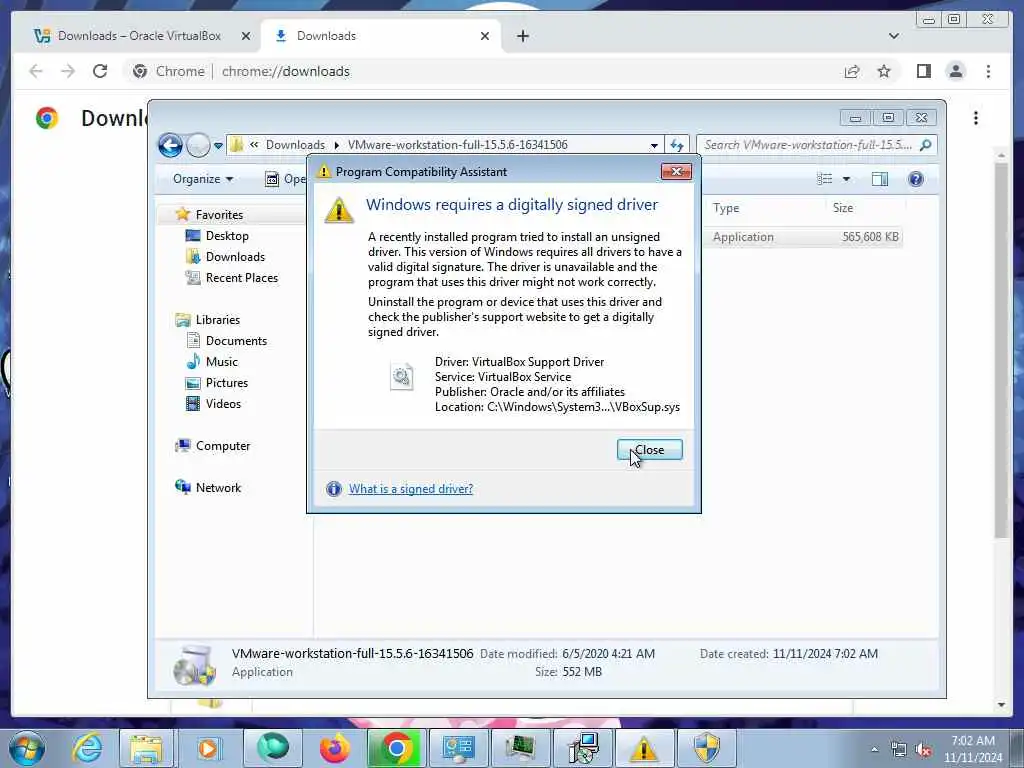
Task: Select Libraries in navigation pane
Action: [217, 319]
